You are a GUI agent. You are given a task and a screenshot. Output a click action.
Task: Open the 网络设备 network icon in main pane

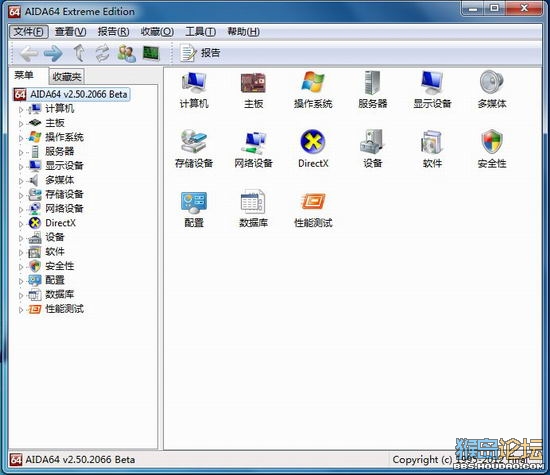pyautogui.click(x=253, y=149)
